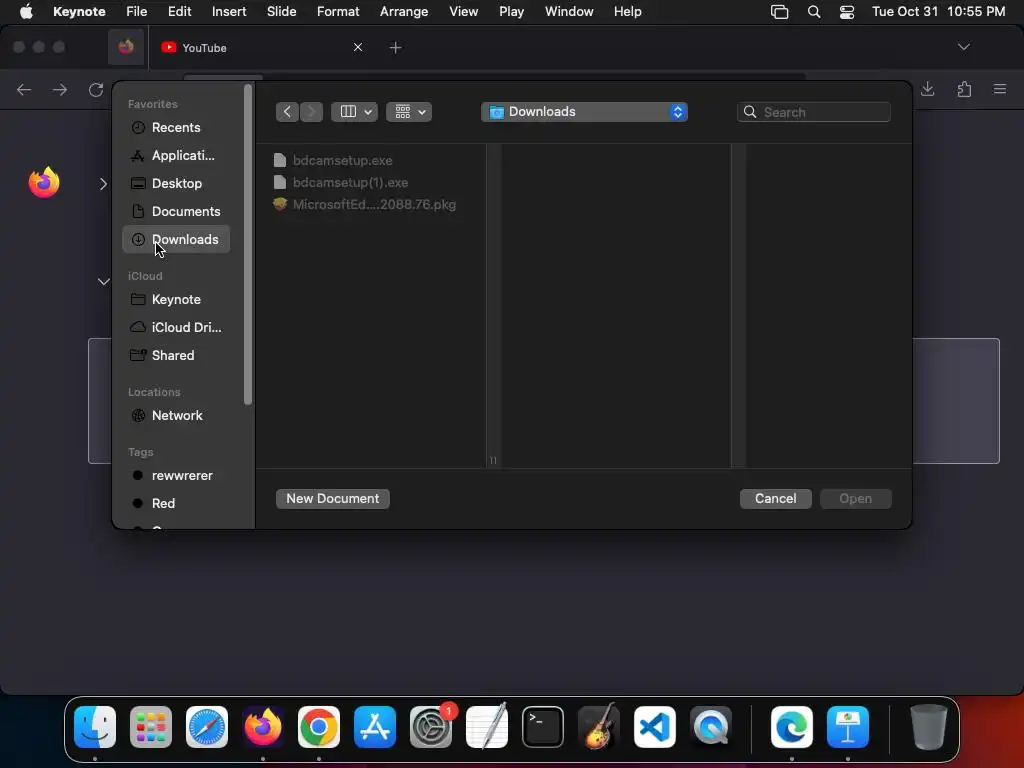The width and height of the screenshot is (1024, 768).
Task: Open Firefox downloads panel
Action: 927,89
